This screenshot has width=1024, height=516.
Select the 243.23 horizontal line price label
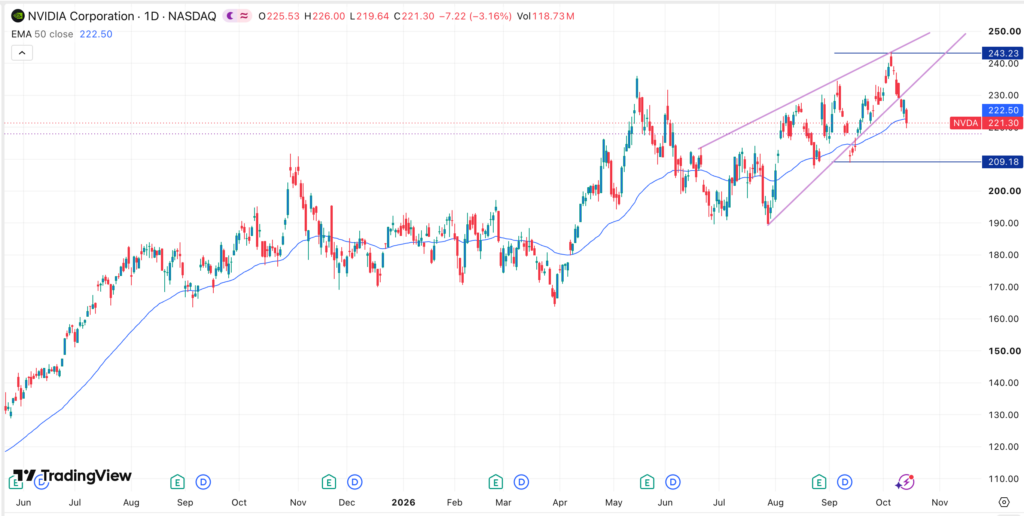1001,53
